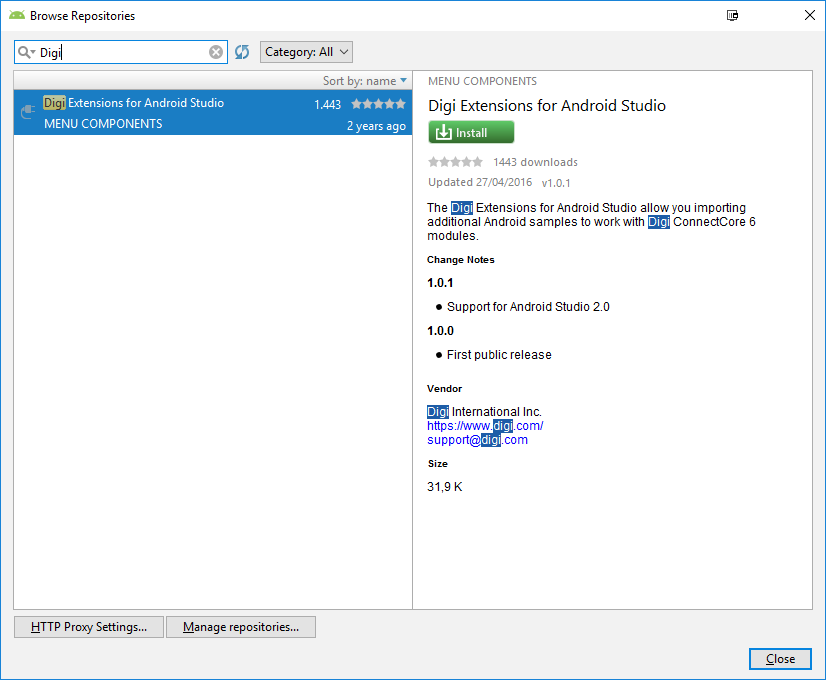Open HTTP Proxy Settings dialog
Screen dimensions: 826x680
click(88, 627)
